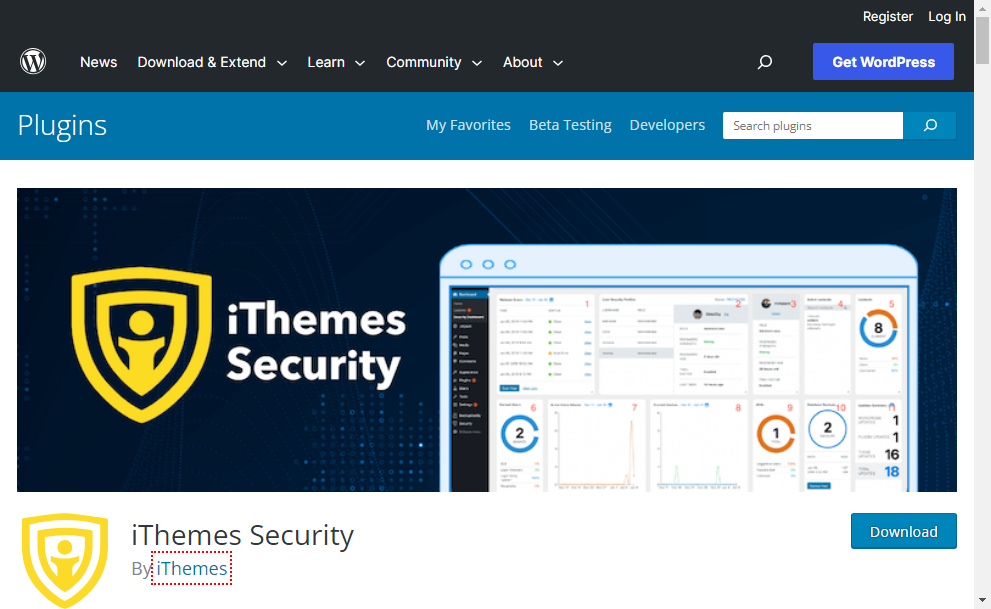Viewport: 991px width, 609px height.
Task: Click the Log In link
Action: (x=946, y=16)
